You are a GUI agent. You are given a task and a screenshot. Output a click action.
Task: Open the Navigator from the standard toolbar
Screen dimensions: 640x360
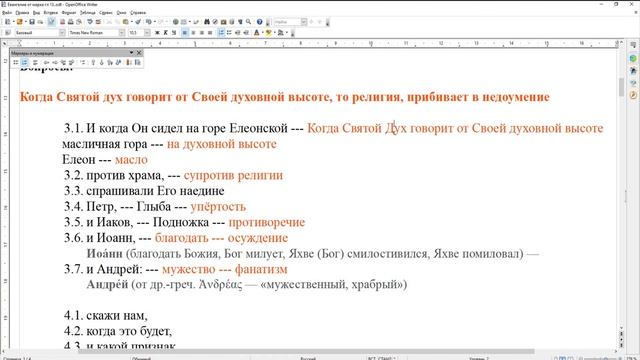(x=215, y=22)
